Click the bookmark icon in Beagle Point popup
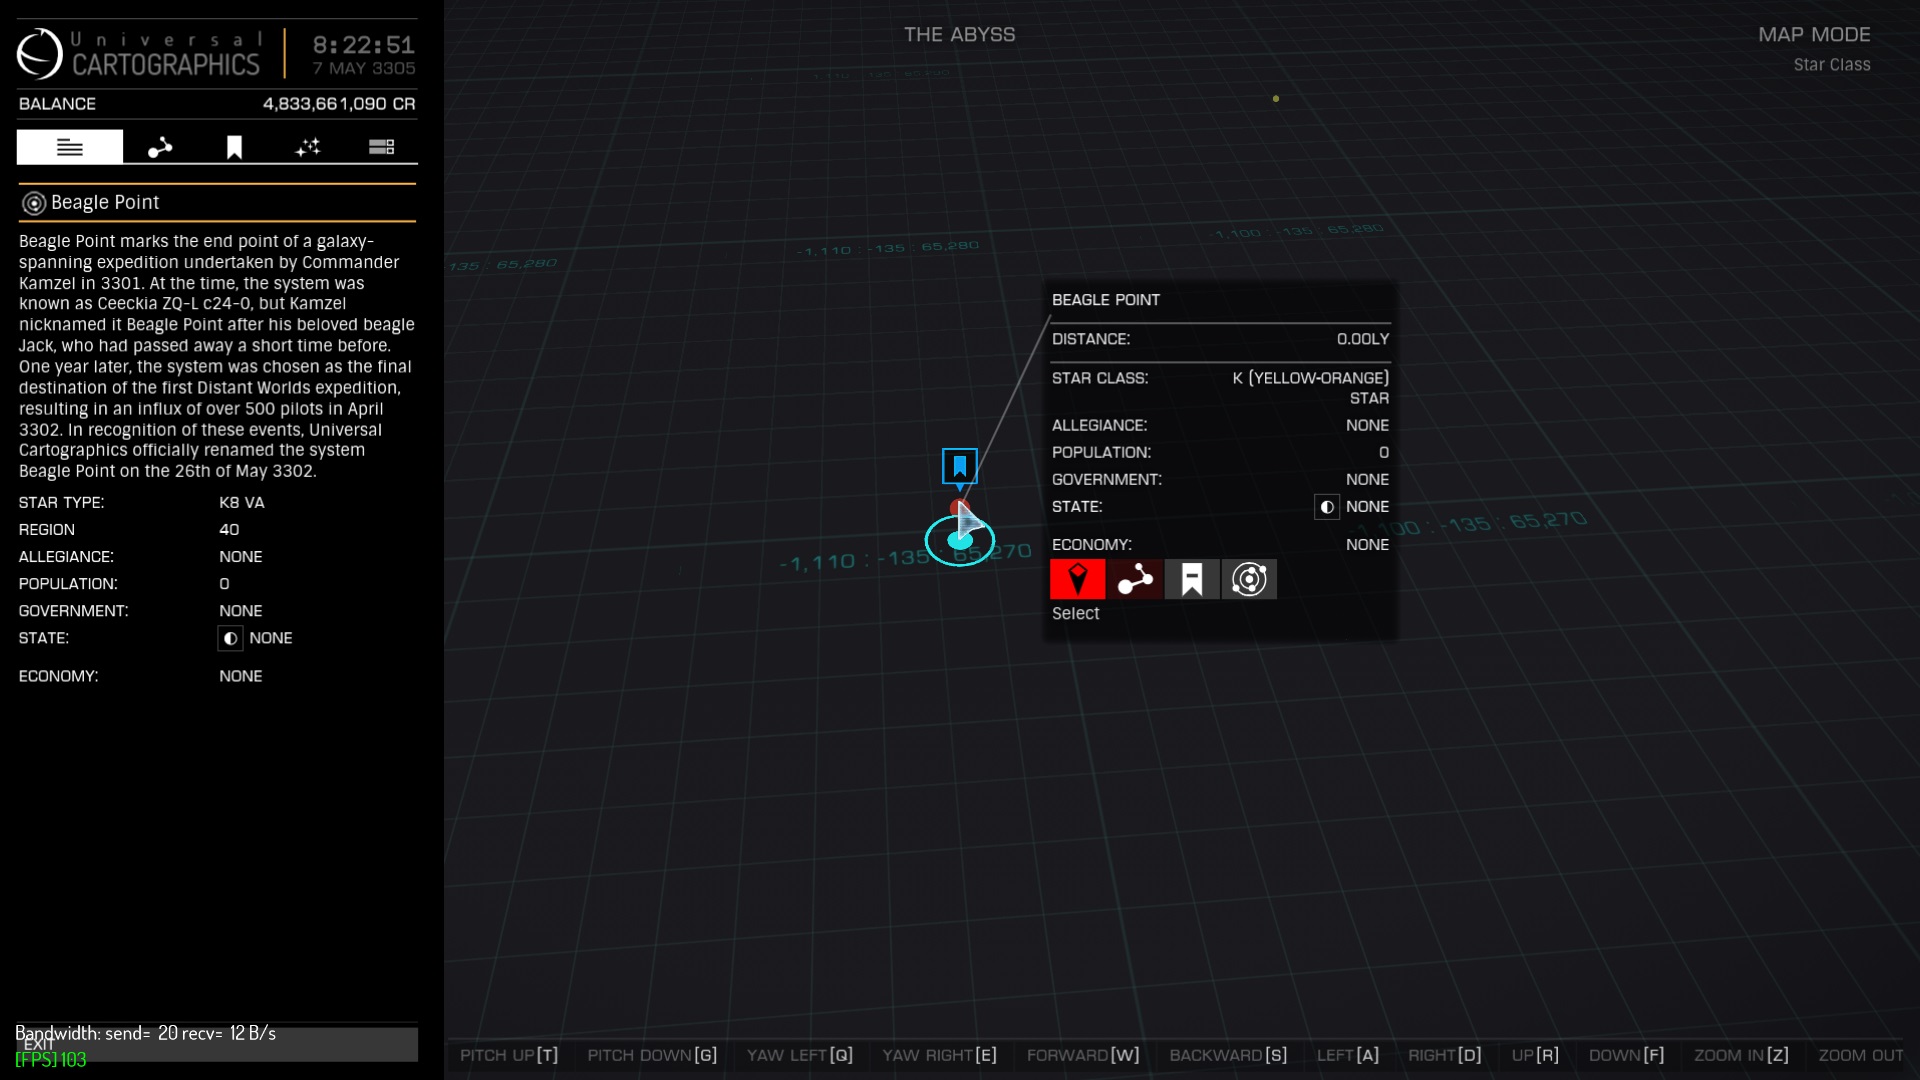Screen dimensions: 1920x1080 tap(1192, 579)
